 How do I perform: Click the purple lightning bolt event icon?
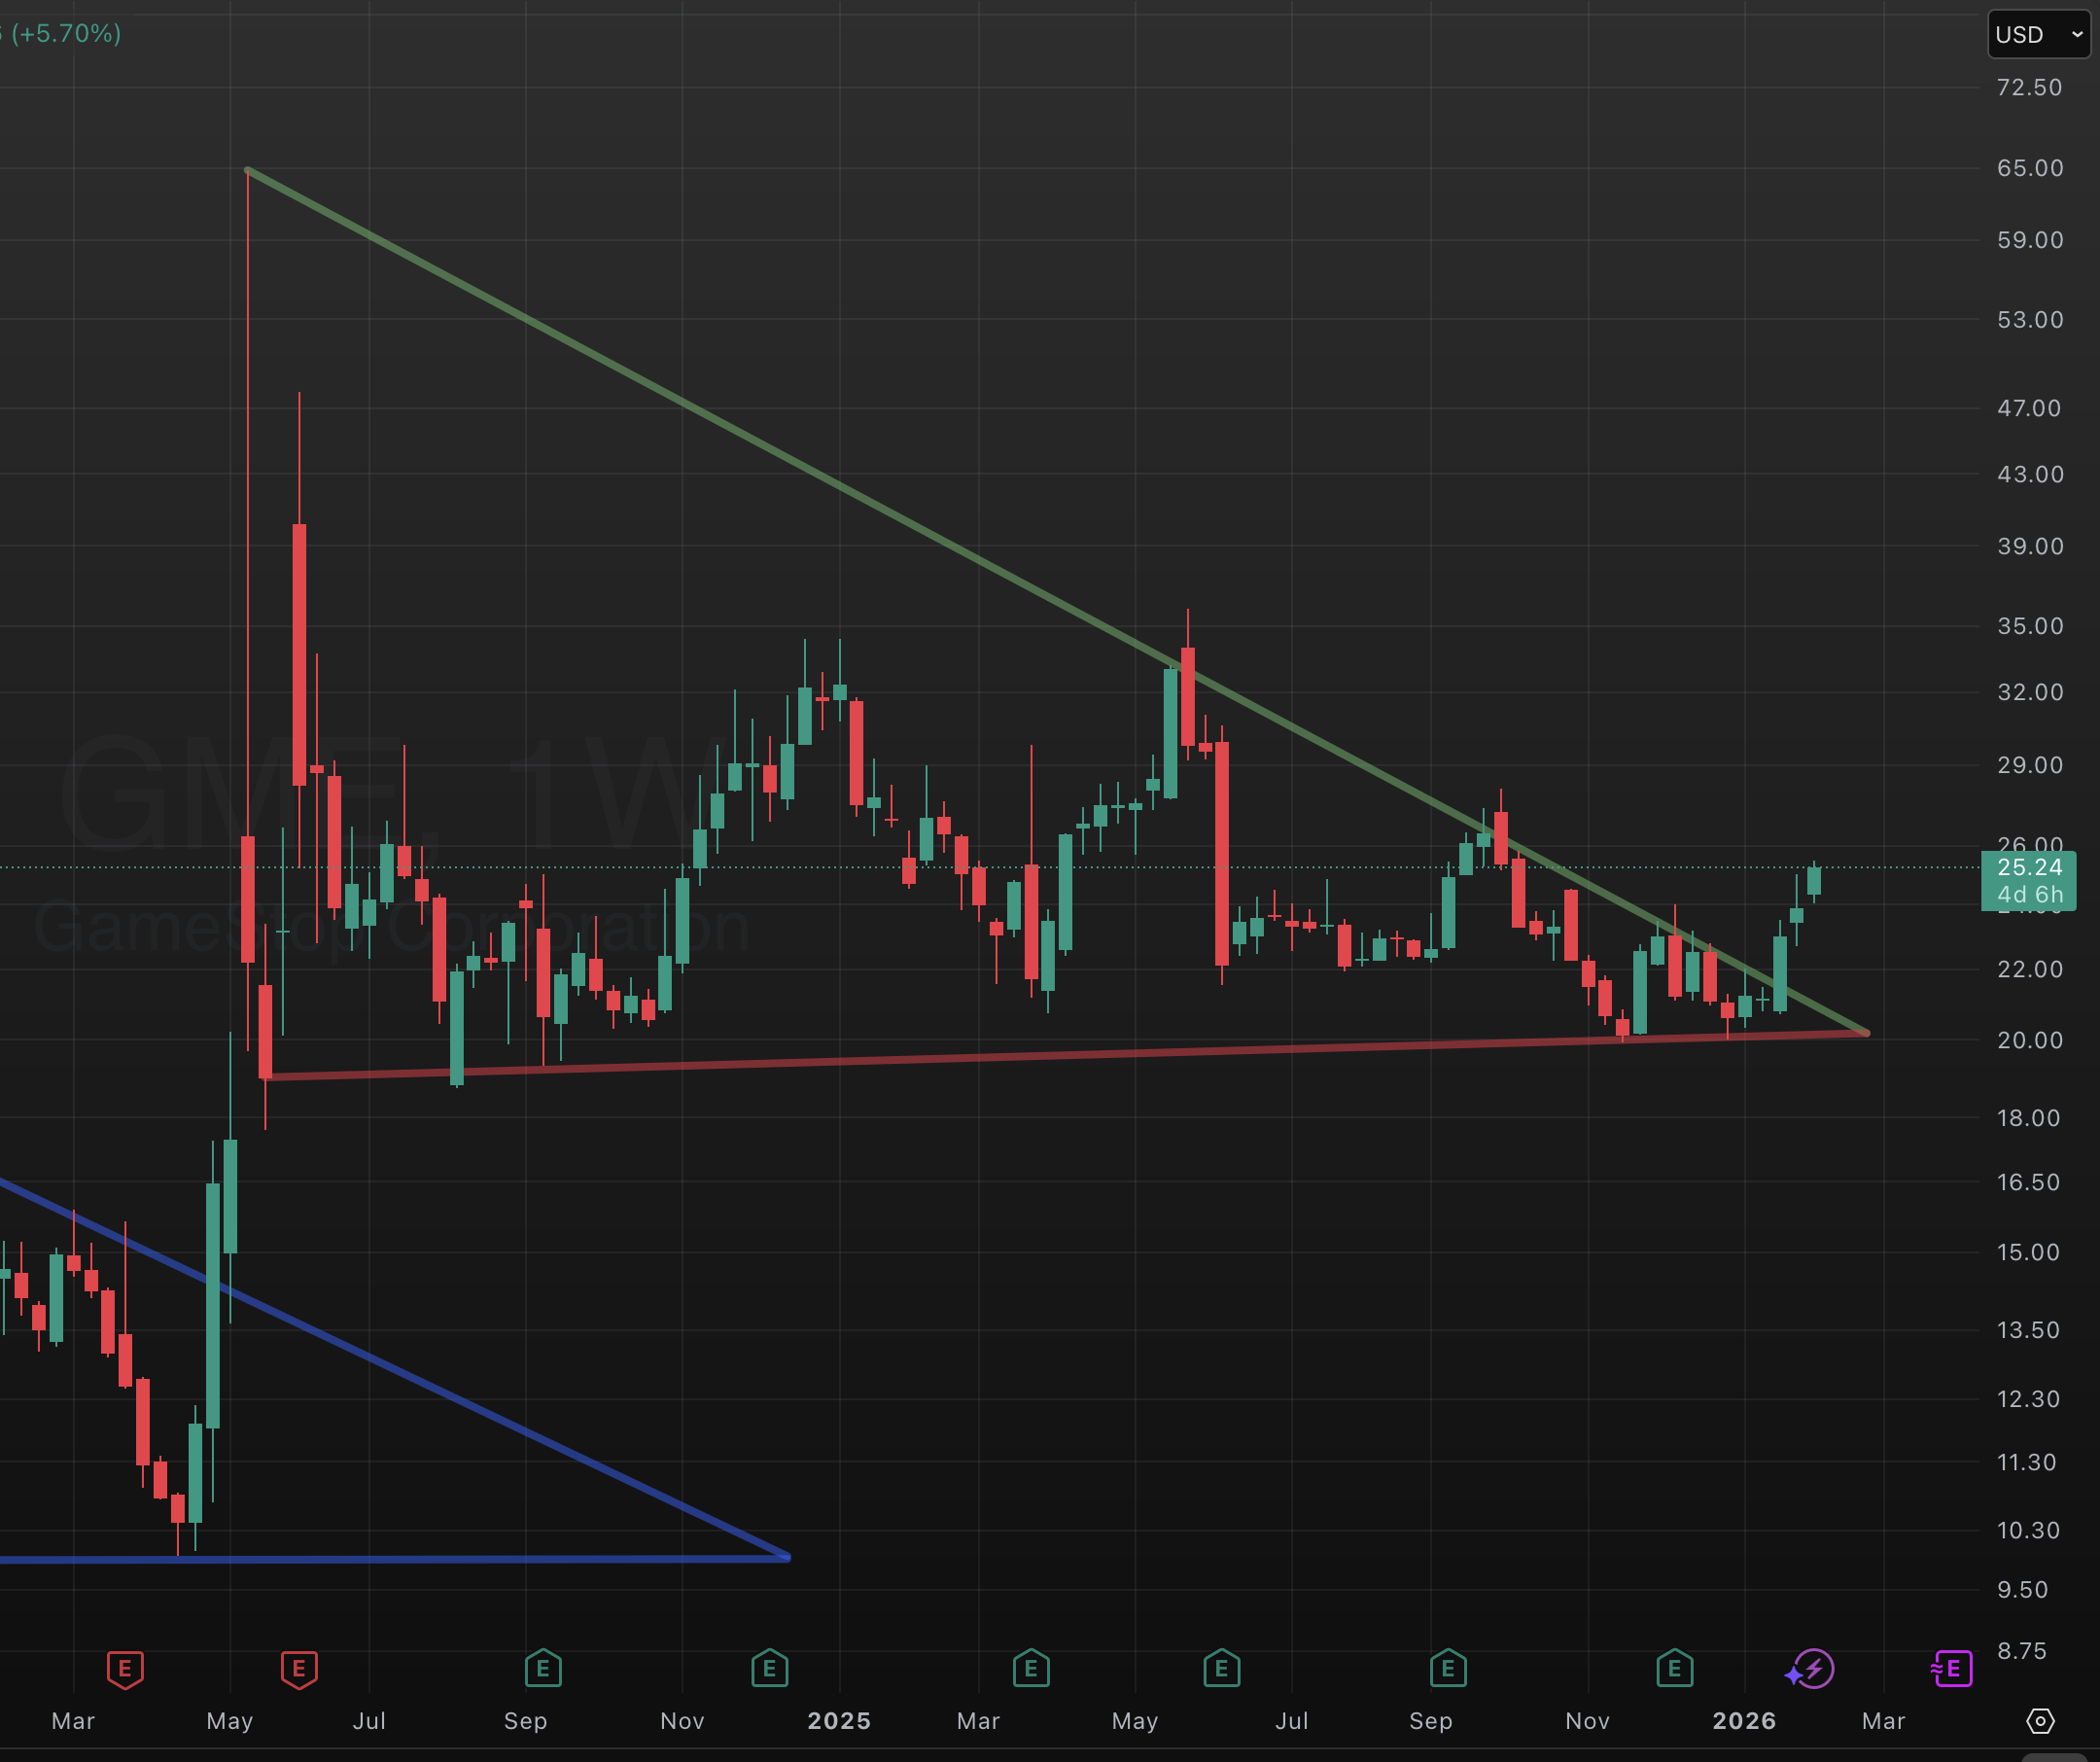coord(1812,1669)
